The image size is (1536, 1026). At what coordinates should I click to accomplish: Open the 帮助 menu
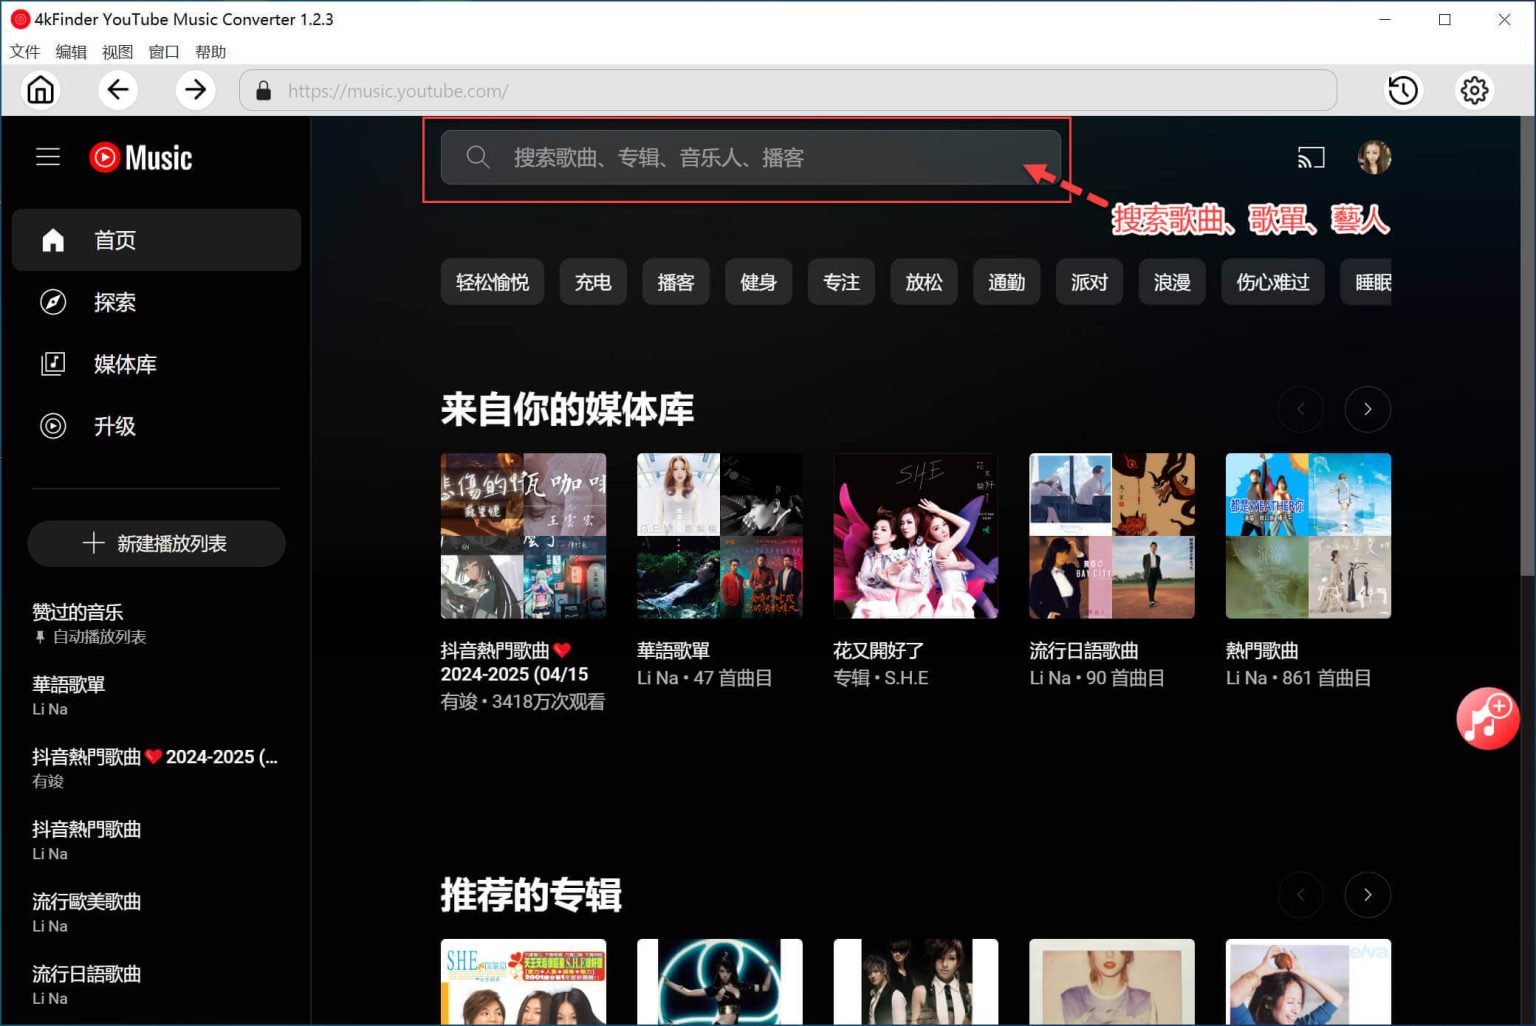point(211,52)
